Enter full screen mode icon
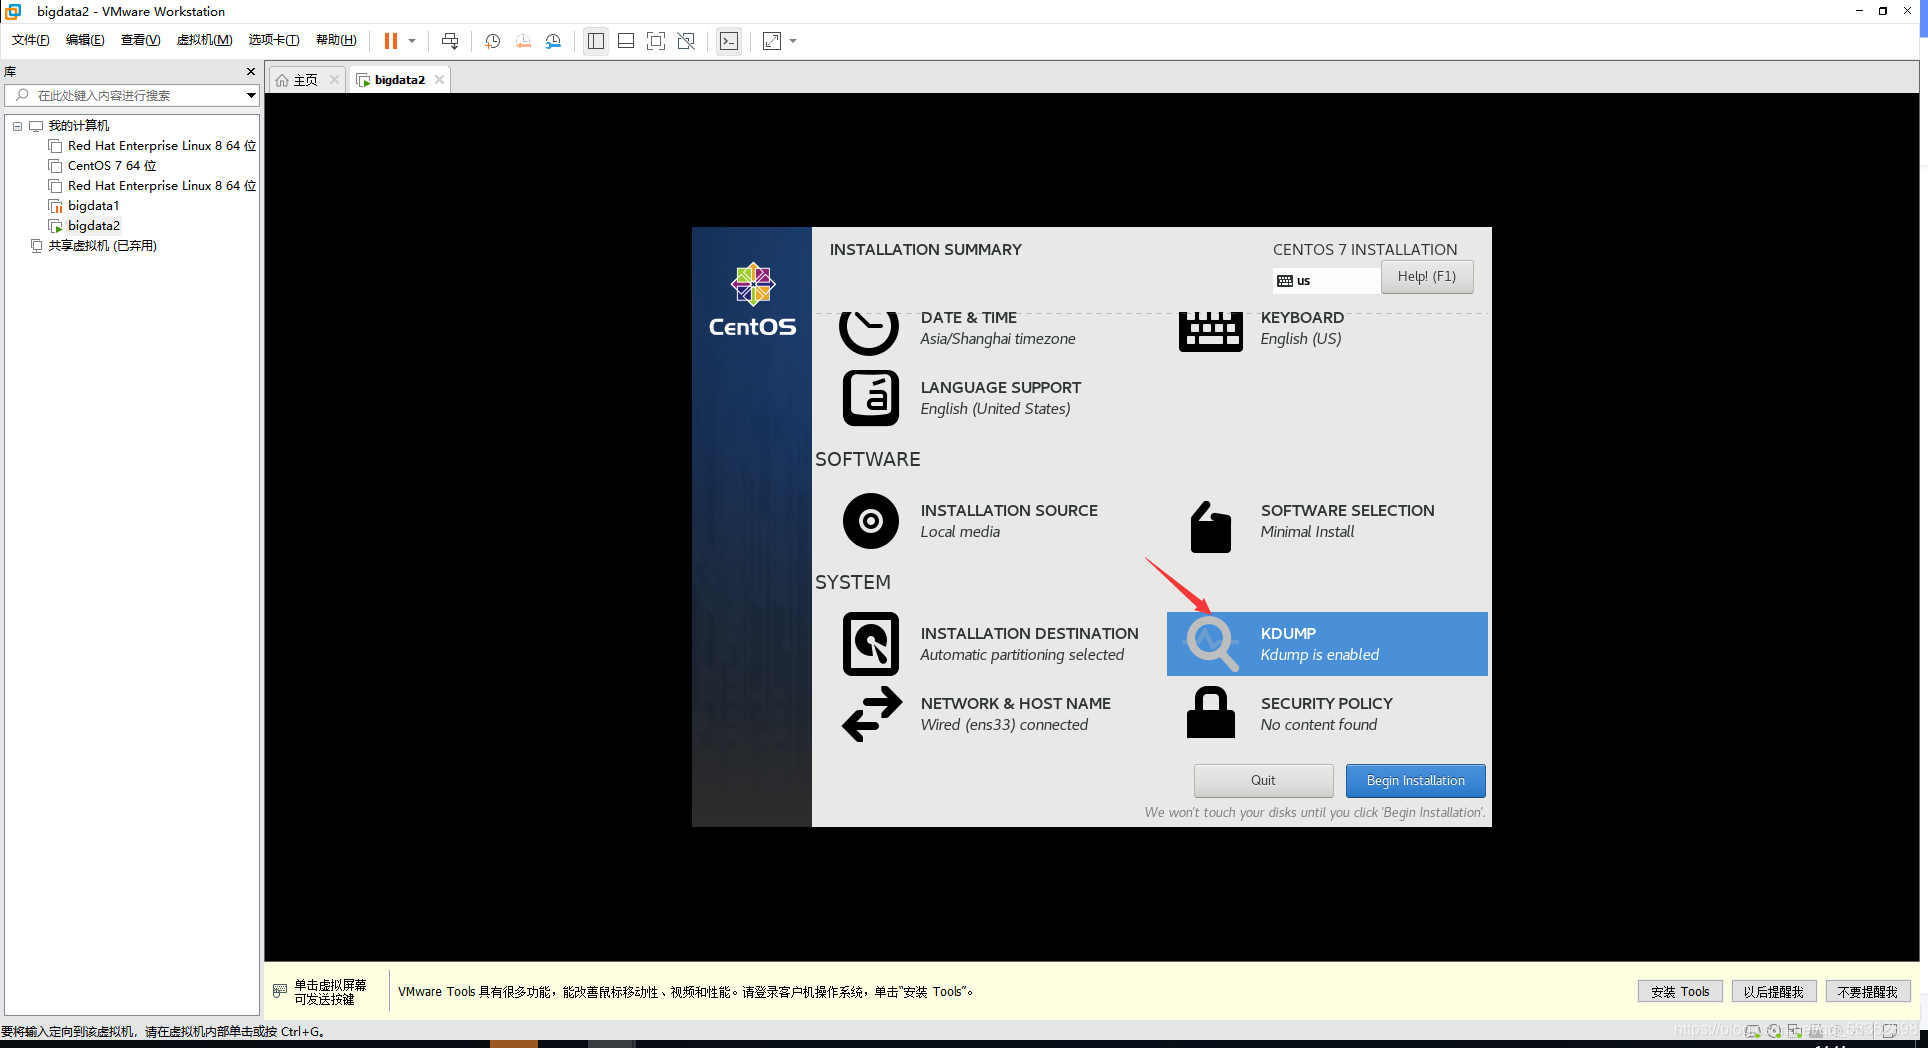The width and height of the screenshot is (1928, 1048). [656, 41]
